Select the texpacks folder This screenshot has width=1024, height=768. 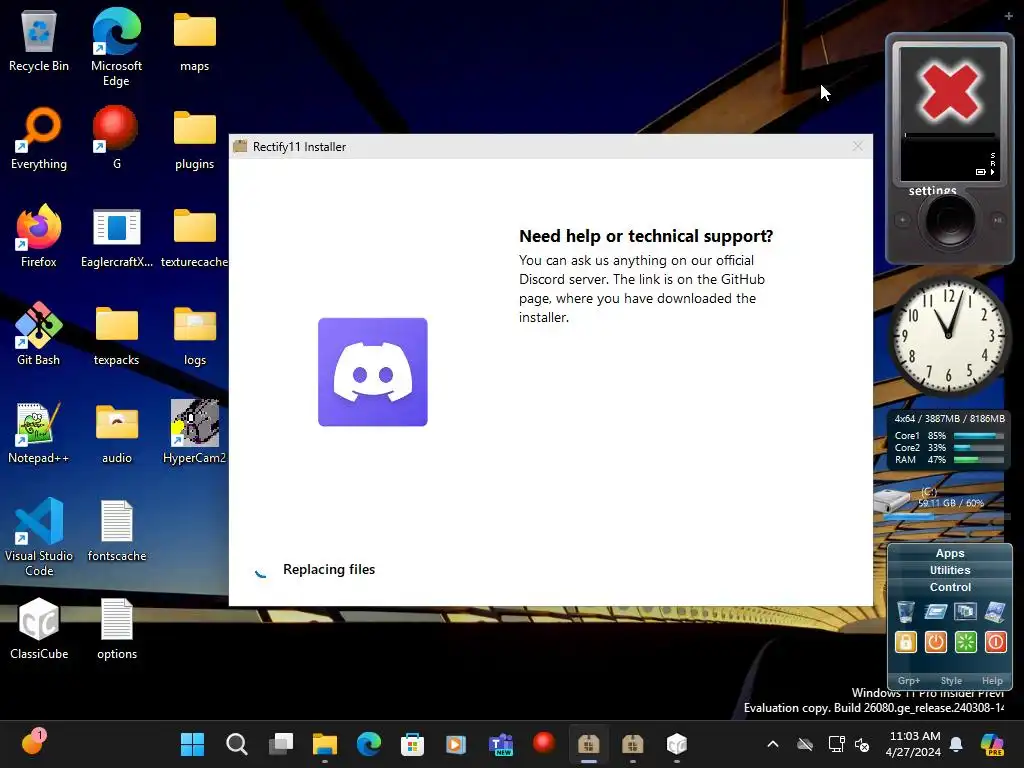click(116, 336)
